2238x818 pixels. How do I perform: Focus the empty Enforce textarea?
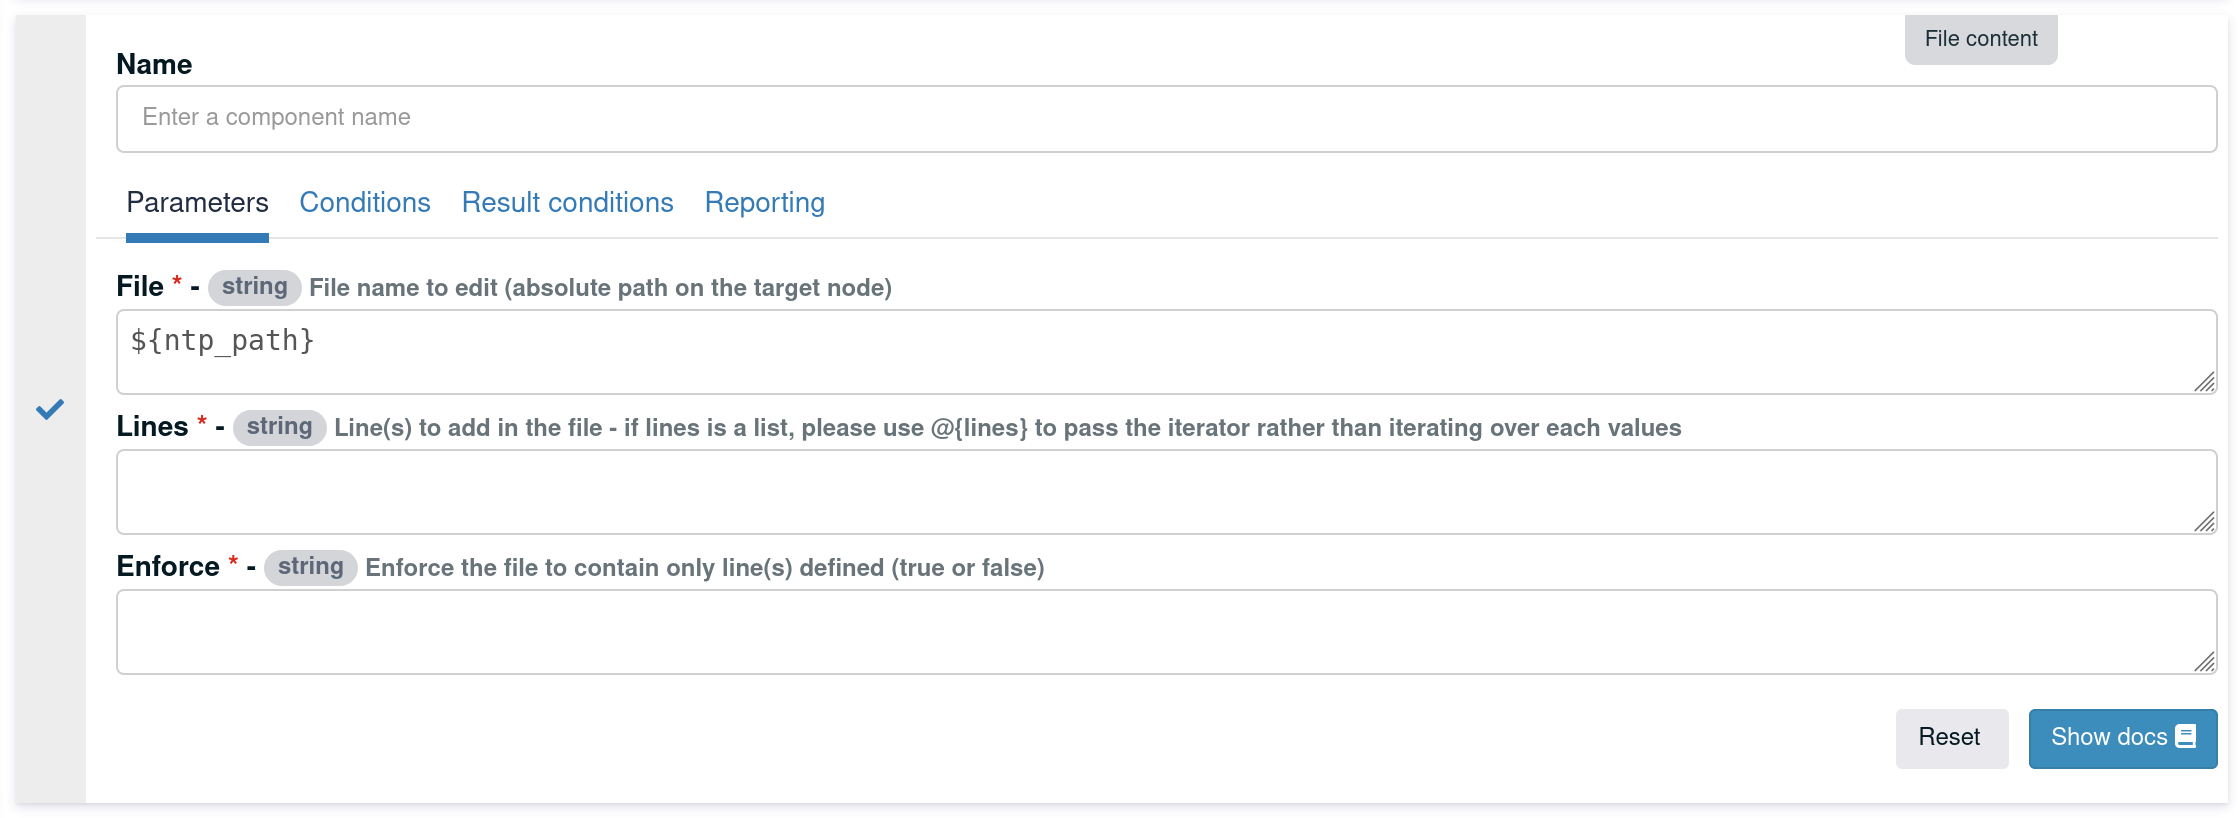(1166, 632)
